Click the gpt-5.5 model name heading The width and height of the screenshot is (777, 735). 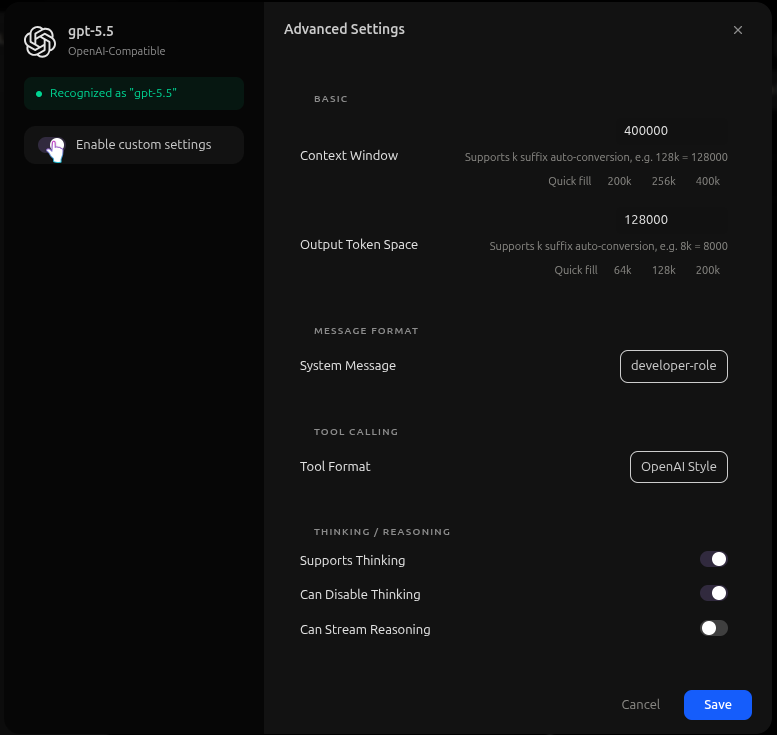[91, 31]
